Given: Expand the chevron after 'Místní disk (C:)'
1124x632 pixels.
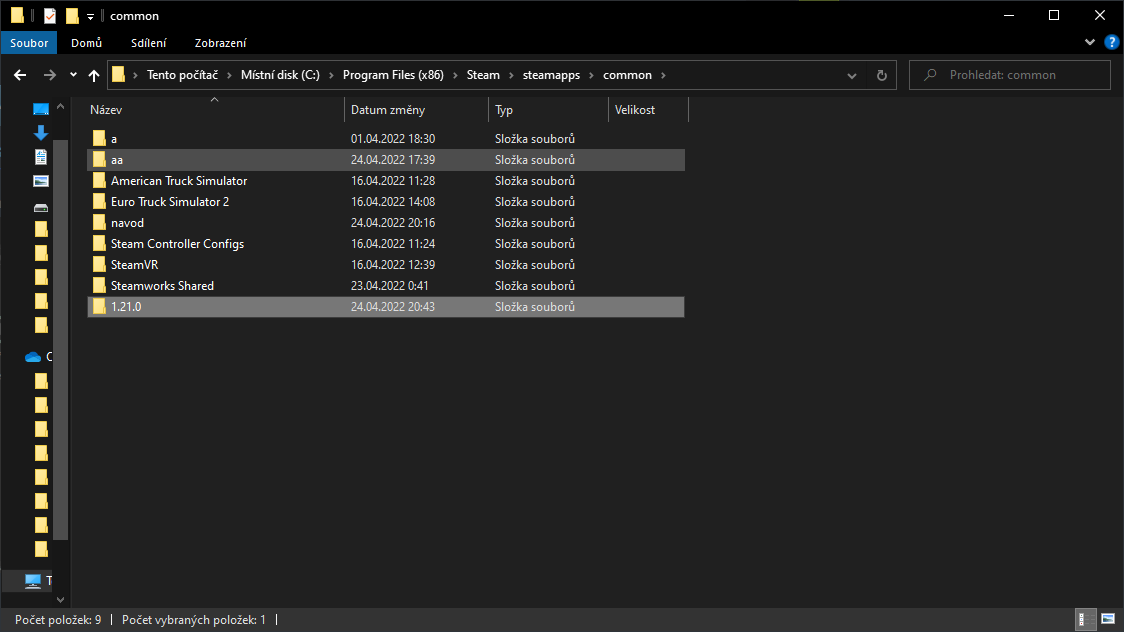Looking at the screenshot, I should pyautogui.click(x=331, y=75).
